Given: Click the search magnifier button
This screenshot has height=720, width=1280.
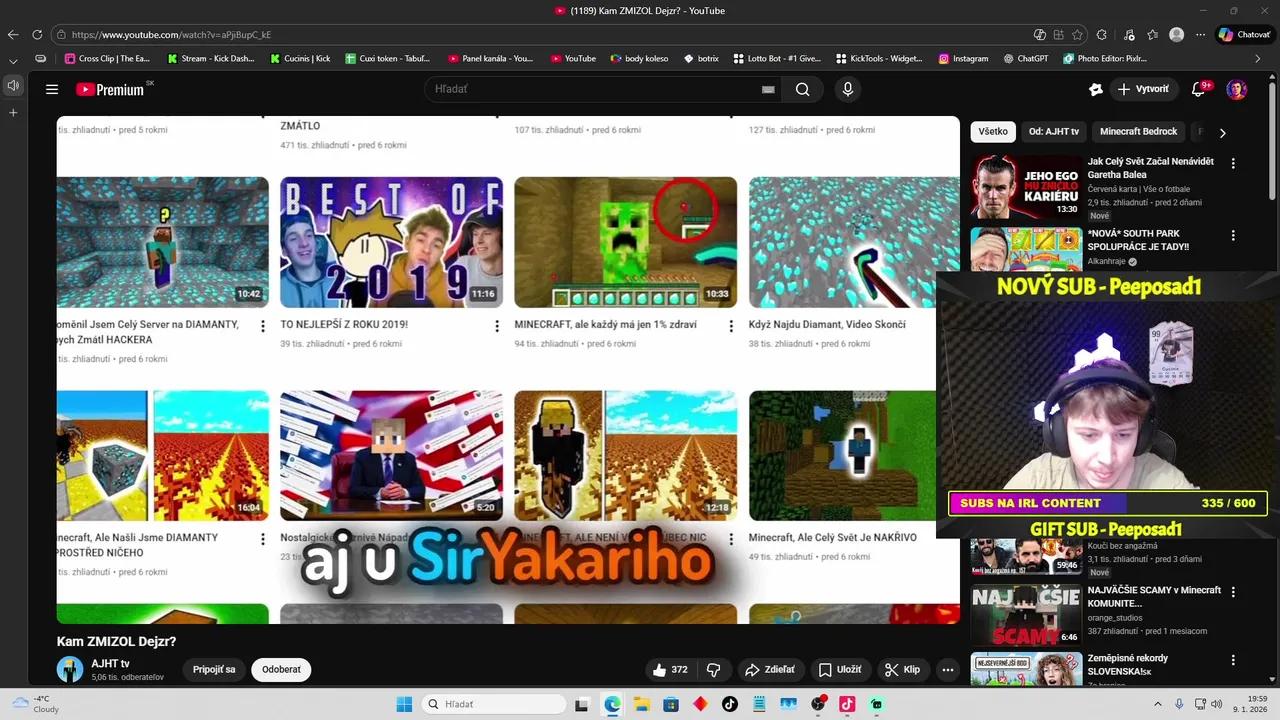Looking at the screenshot, I should [x=802, y=89].
